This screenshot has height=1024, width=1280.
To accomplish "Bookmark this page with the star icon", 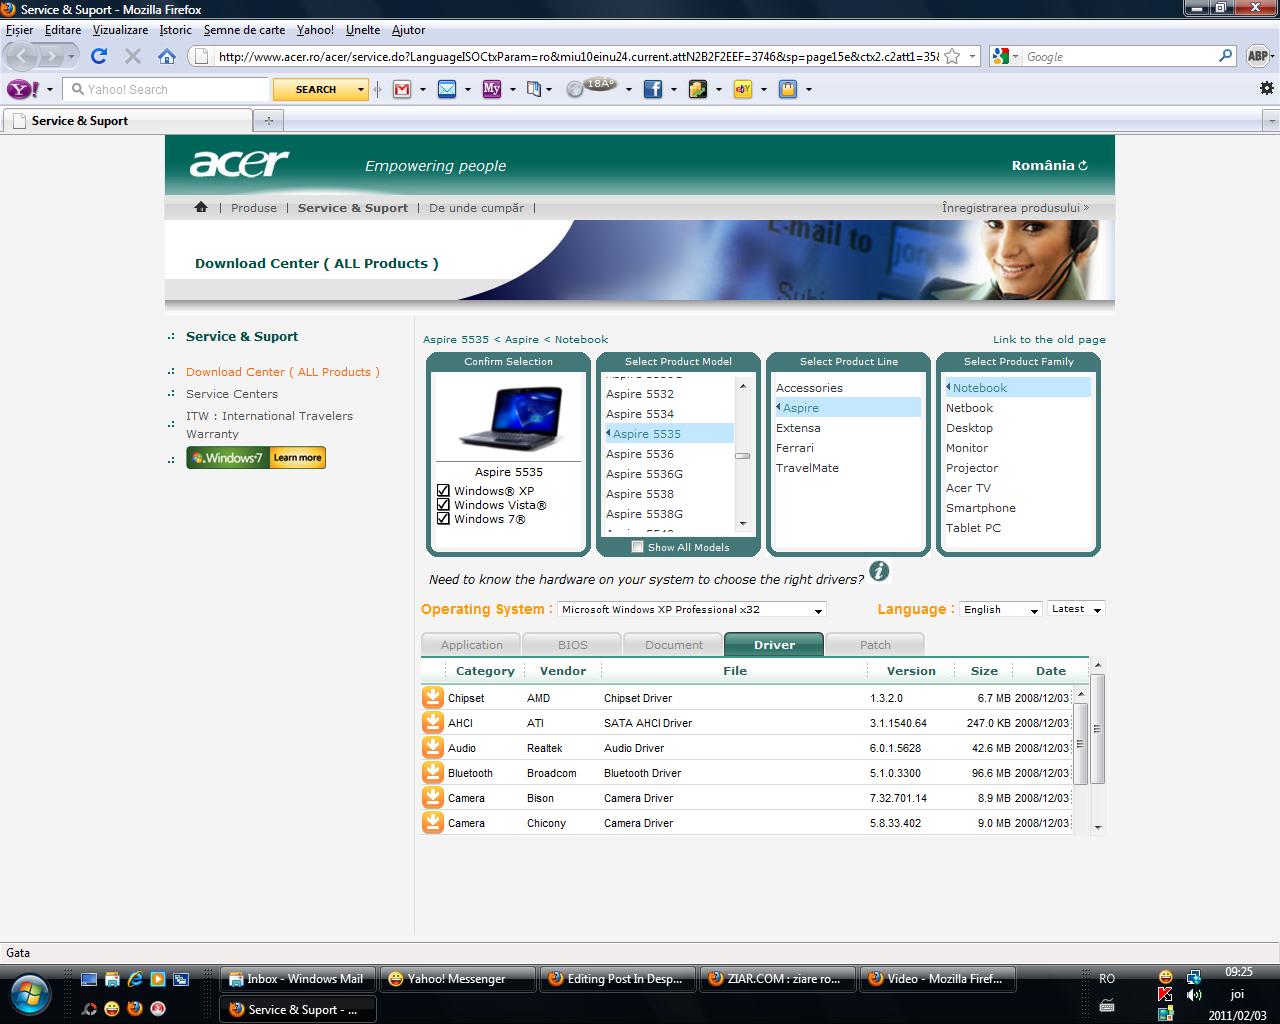I will click(x=953, y=57).
